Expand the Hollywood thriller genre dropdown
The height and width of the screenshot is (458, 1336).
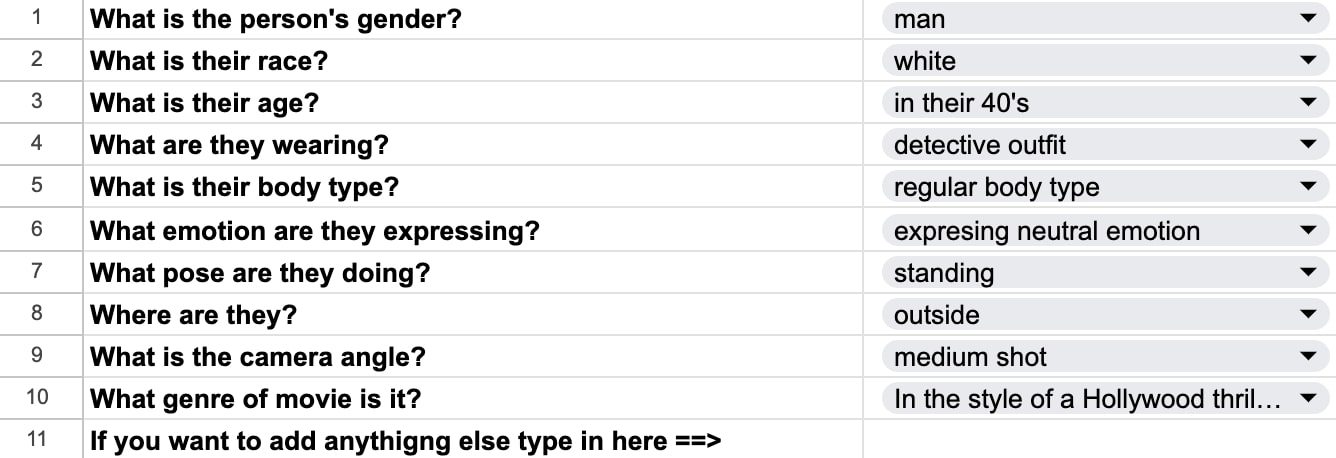1307,399
